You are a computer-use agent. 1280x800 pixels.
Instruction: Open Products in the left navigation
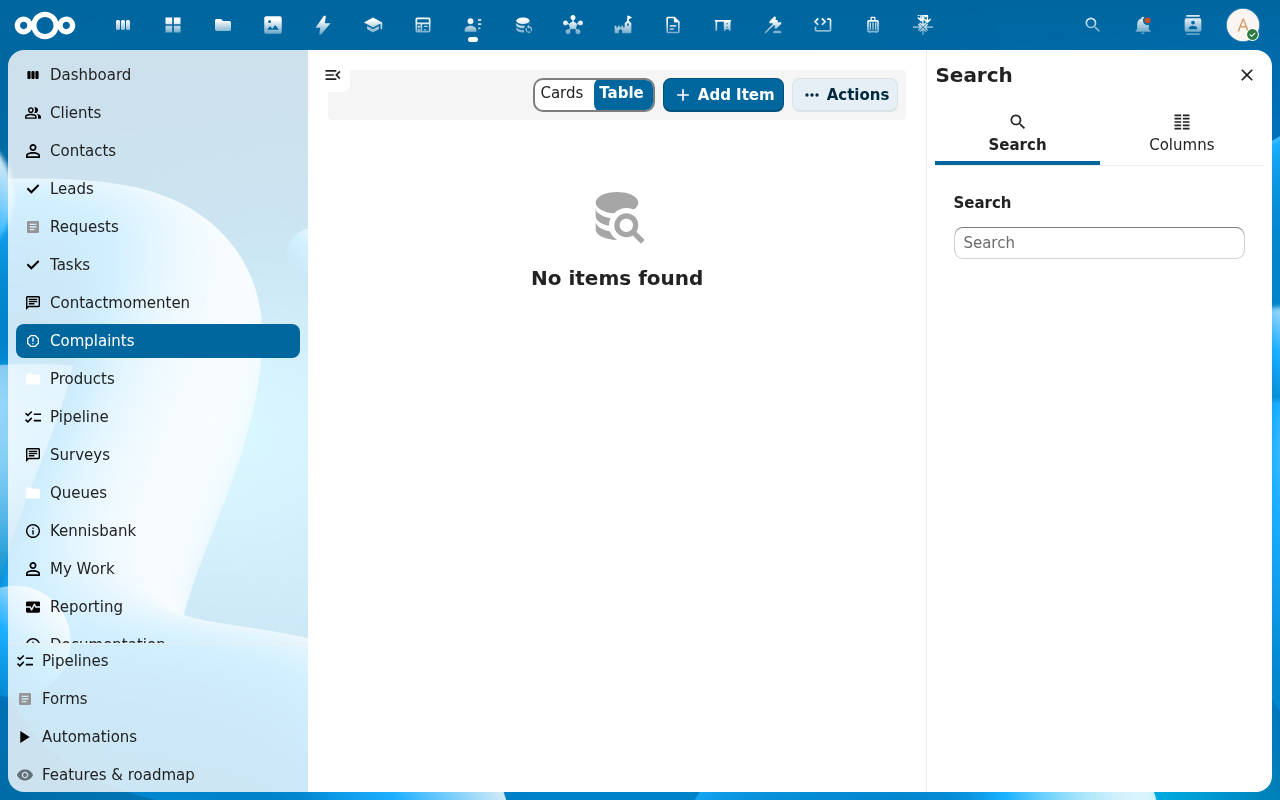[x=158, y=379]
